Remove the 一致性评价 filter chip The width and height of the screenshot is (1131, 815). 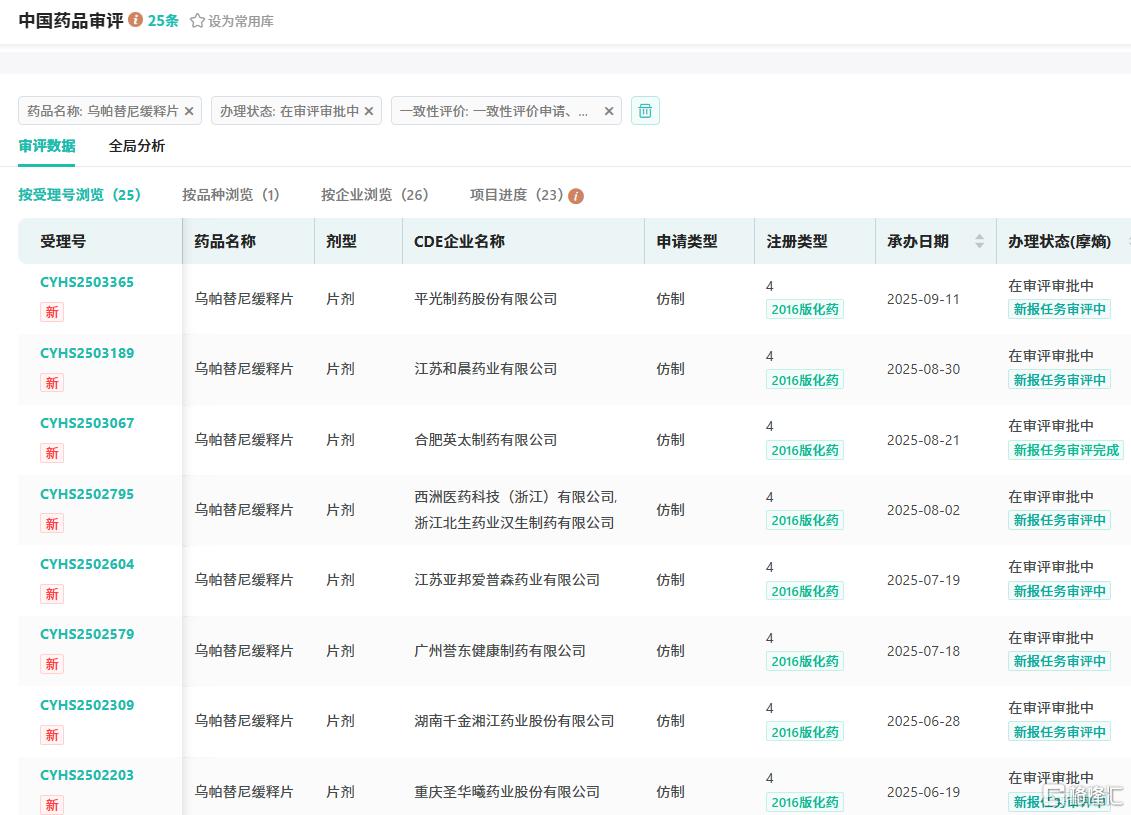609,111
